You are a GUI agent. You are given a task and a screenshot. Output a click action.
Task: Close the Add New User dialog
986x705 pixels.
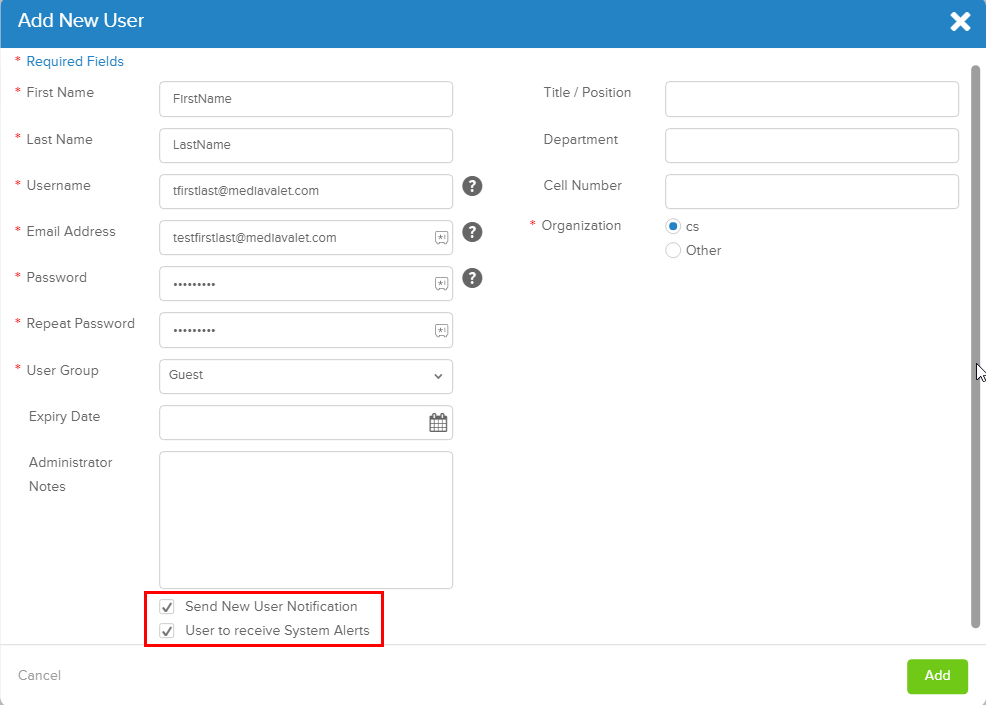960,21
